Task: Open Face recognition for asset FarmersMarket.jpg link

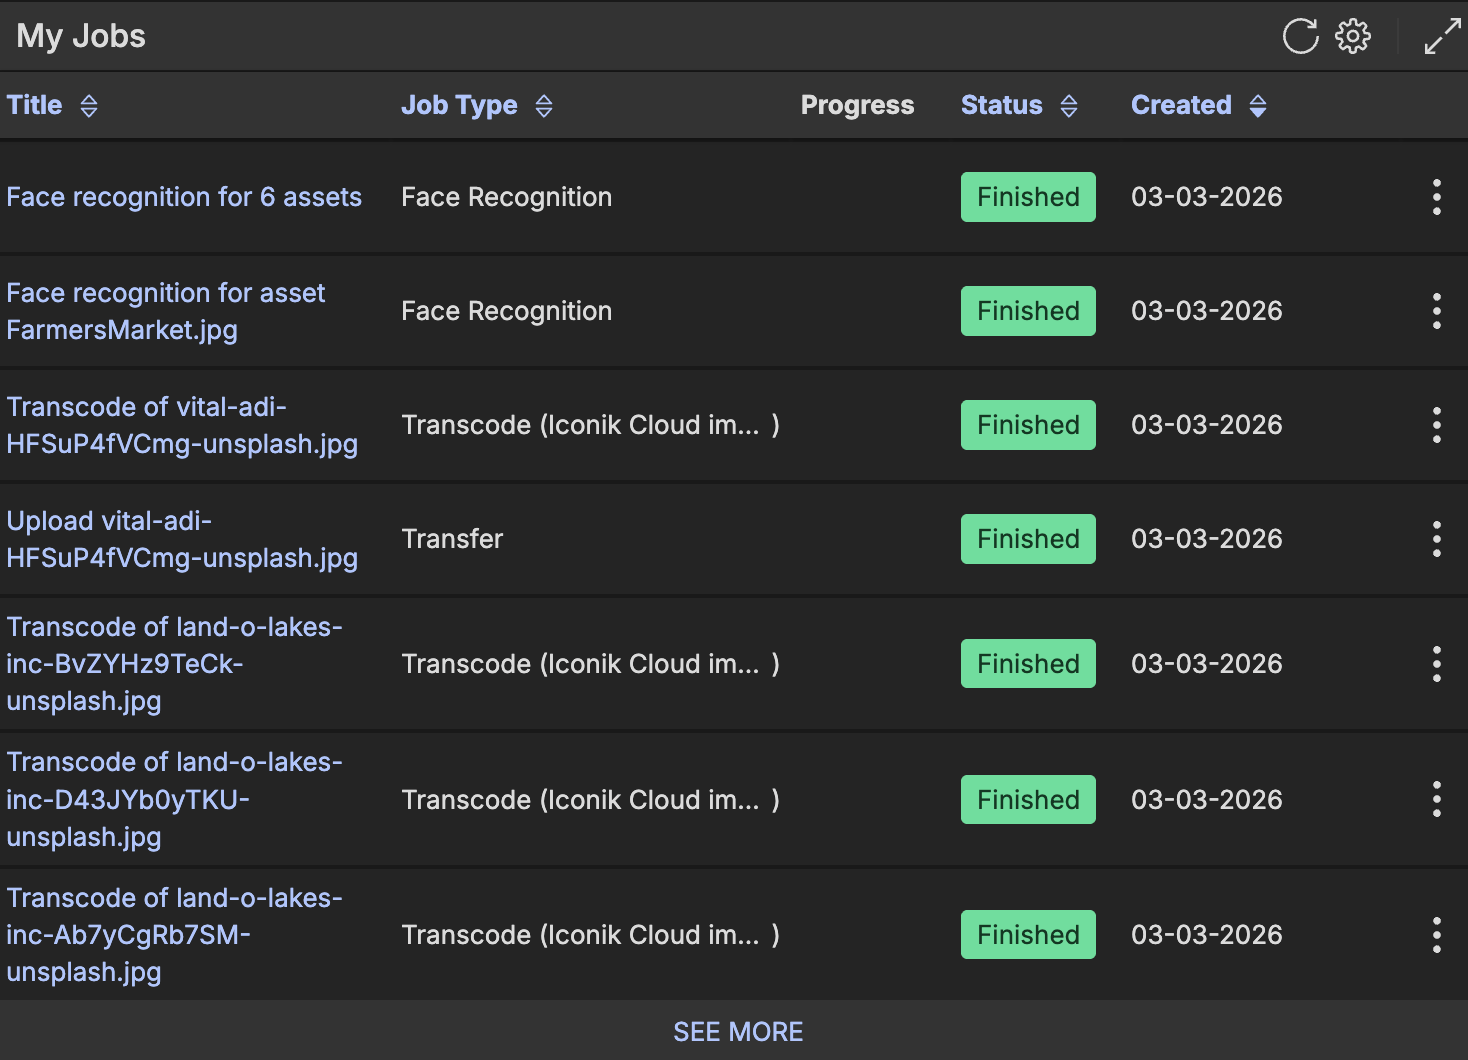Action: point(165,311)
